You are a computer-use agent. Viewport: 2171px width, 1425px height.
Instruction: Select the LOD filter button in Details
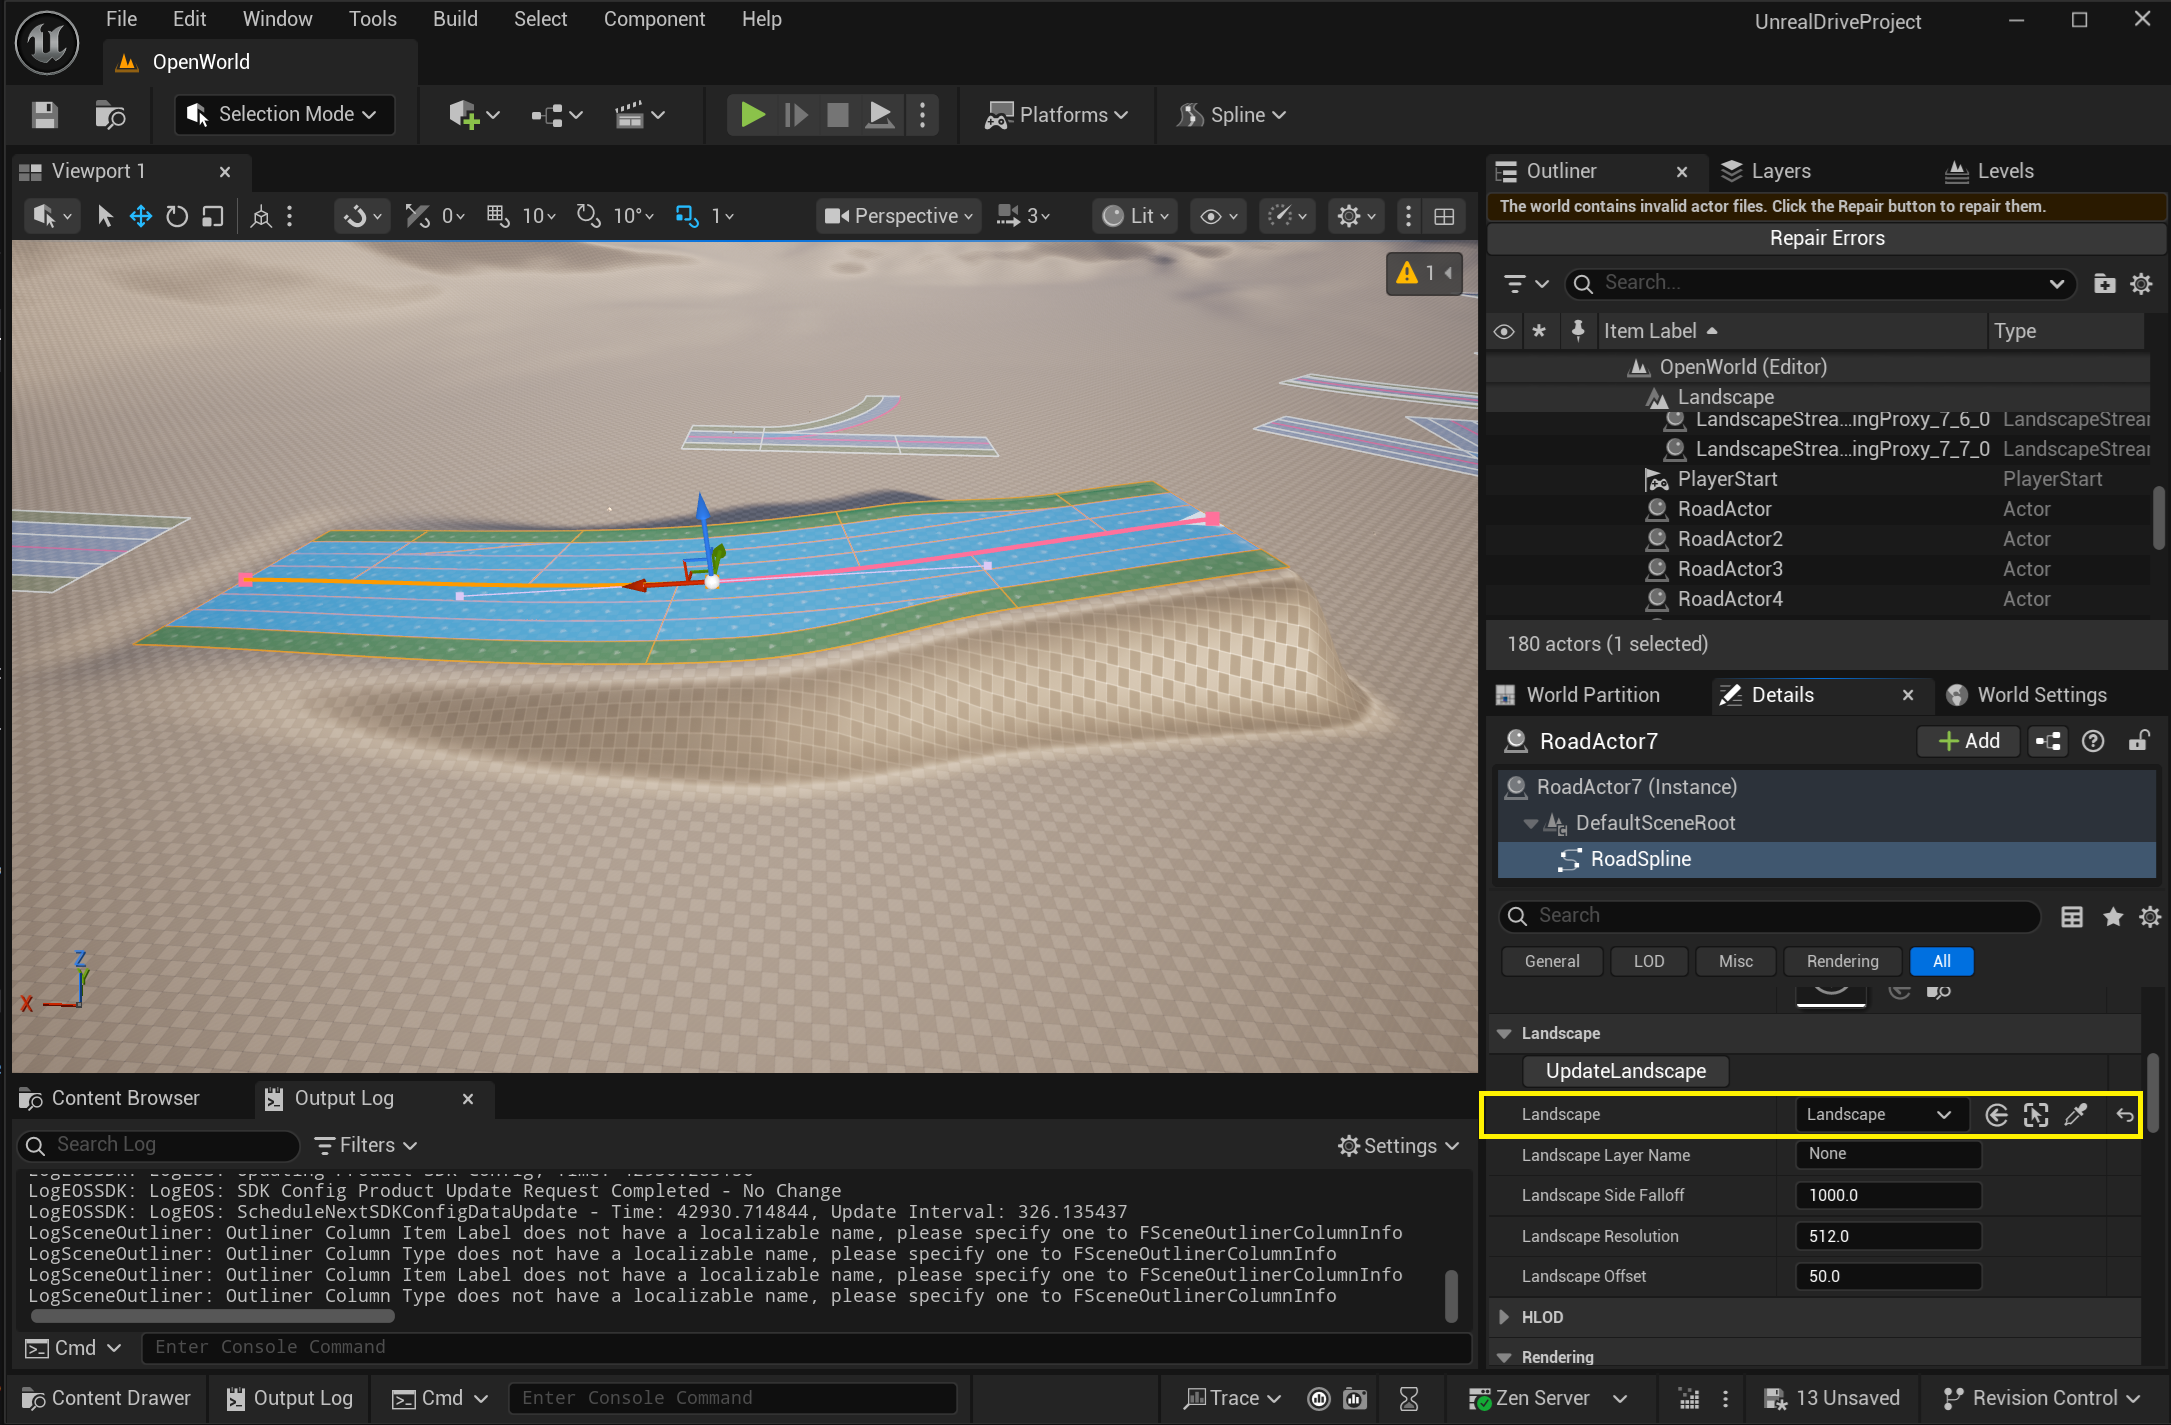click(x=1649, y=961)
